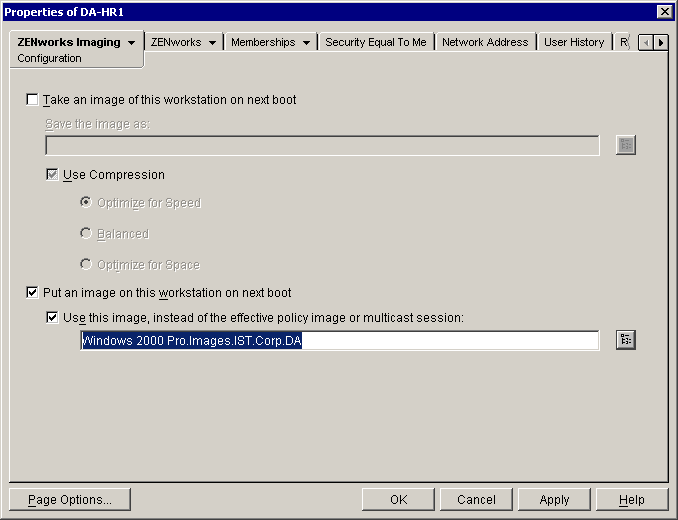Open the Network Address tab
678x520 pixels.
(x=485, y=42)
